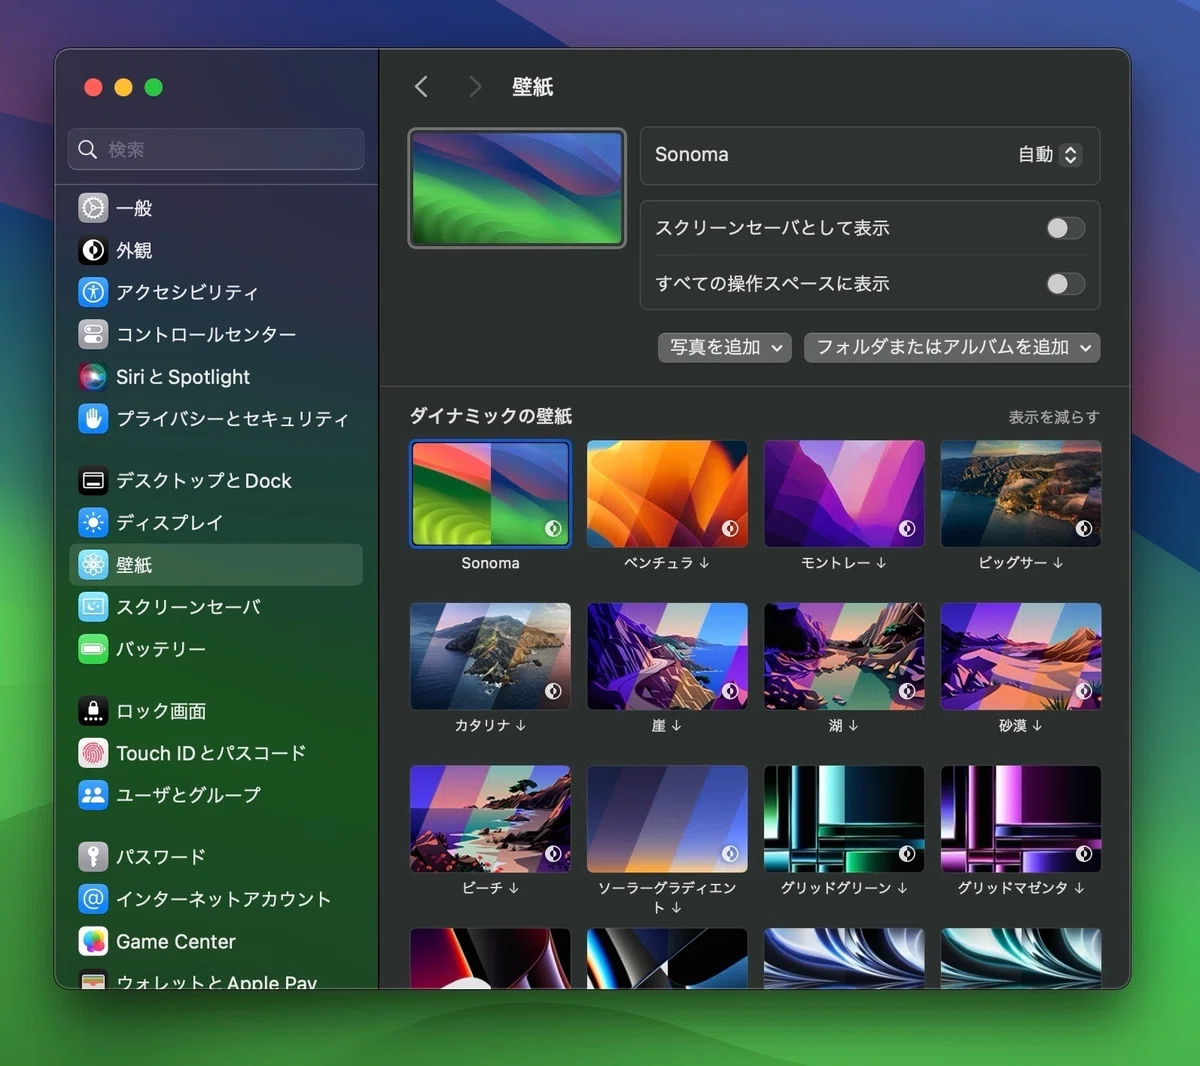
Task: Click search magnifier icon in sidebar
Action: click(88, 149)
